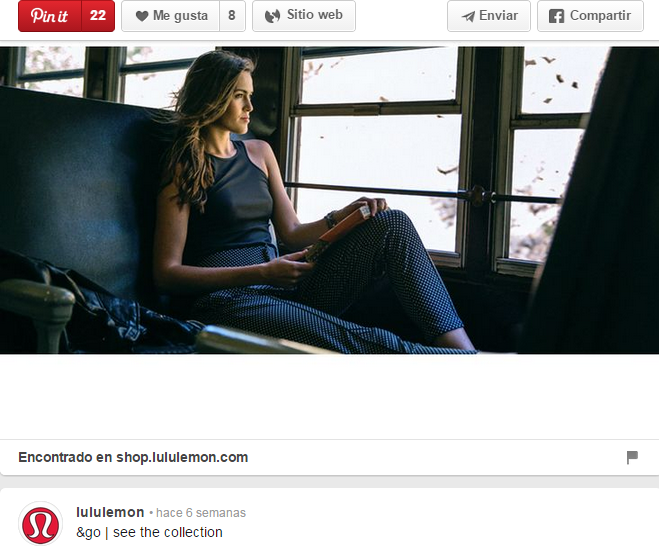Send the pin with Enviar

pyautogui.click(x=489, y=16)
